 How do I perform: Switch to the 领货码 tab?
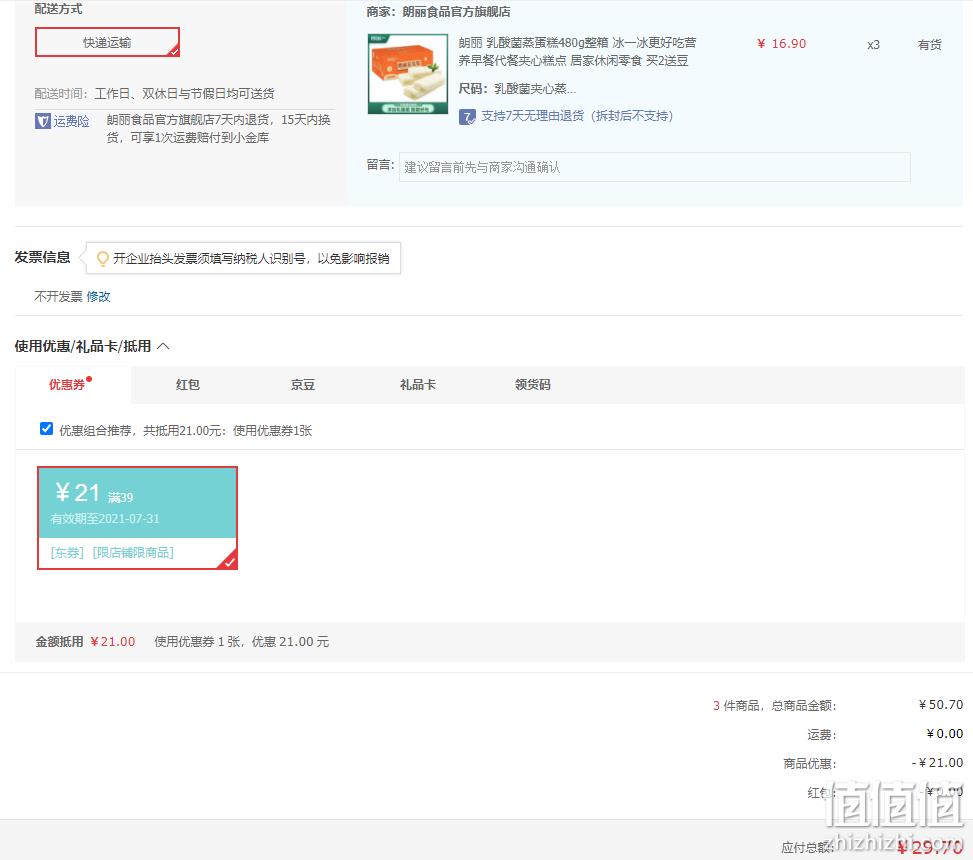point(533,385)
